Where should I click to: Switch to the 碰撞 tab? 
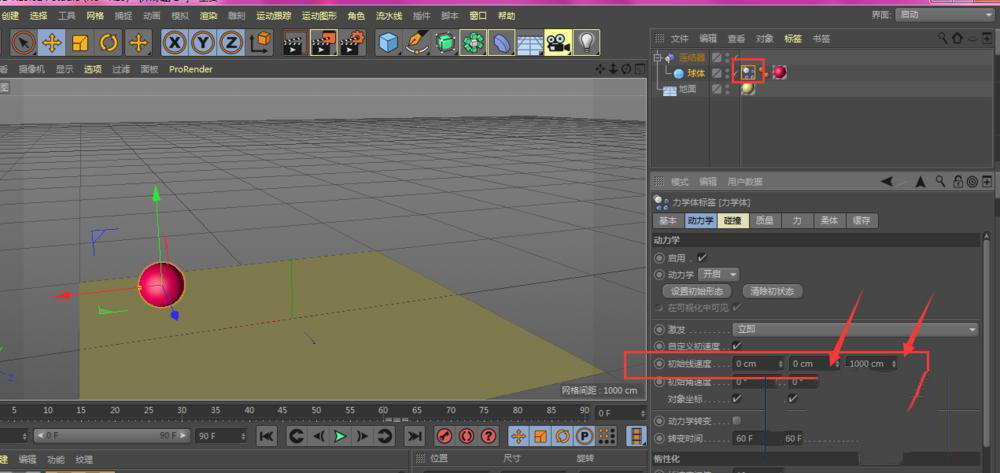point(732,220)
